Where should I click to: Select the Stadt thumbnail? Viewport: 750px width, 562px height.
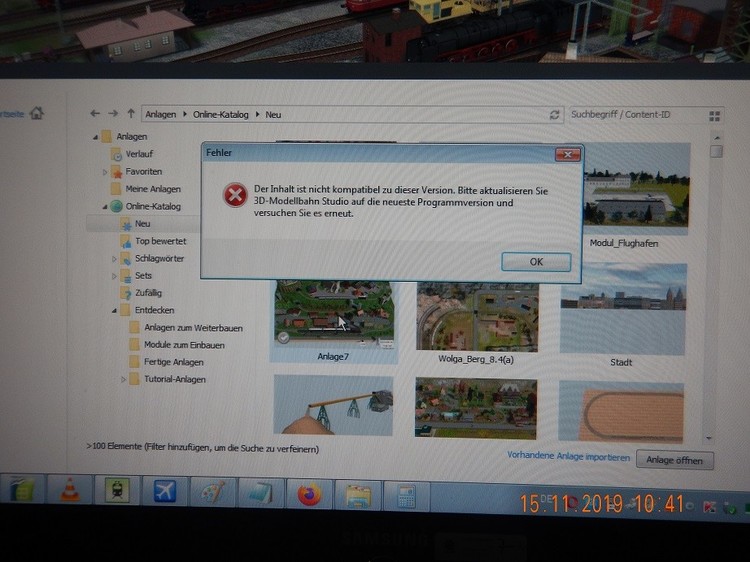click(623, 309)
